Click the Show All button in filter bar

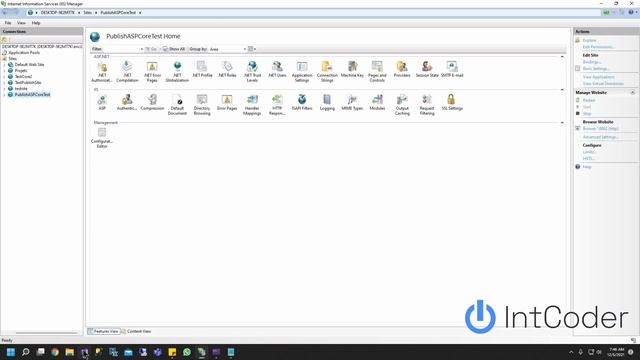pyautogui.click(x=174, y=49)
